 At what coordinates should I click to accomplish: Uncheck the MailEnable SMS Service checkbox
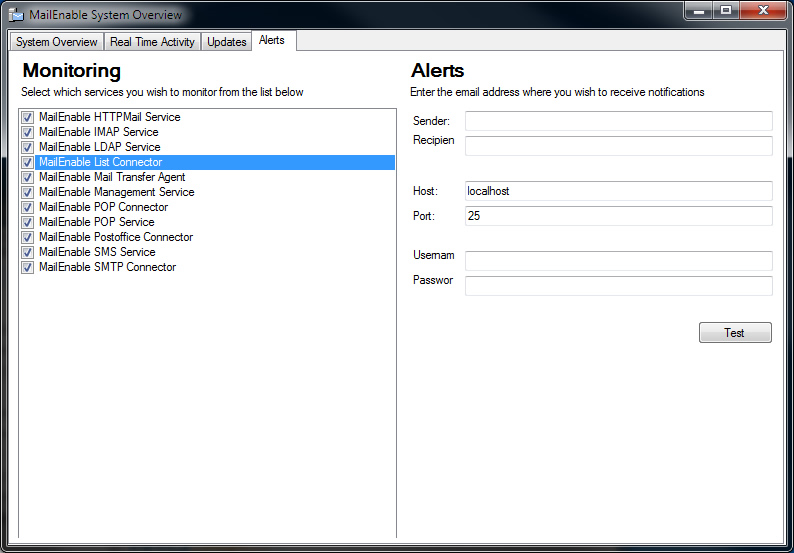pyautogui.click(x=27, y=252)
